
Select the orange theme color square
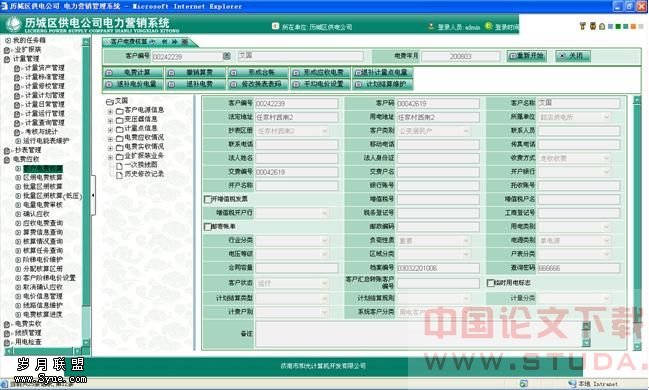[633, 26]
